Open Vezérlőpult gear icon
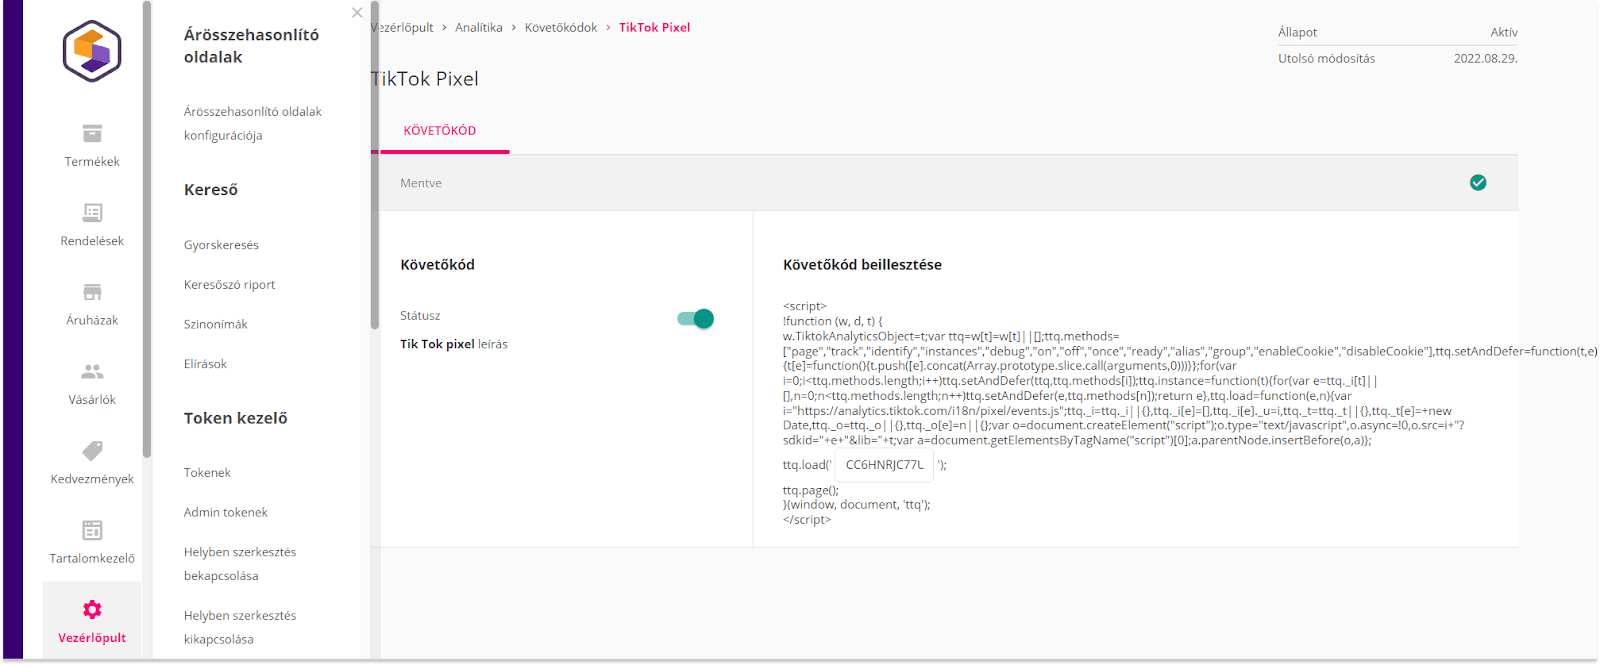The height and width of the screenshot is (665, 1600). 92,610
